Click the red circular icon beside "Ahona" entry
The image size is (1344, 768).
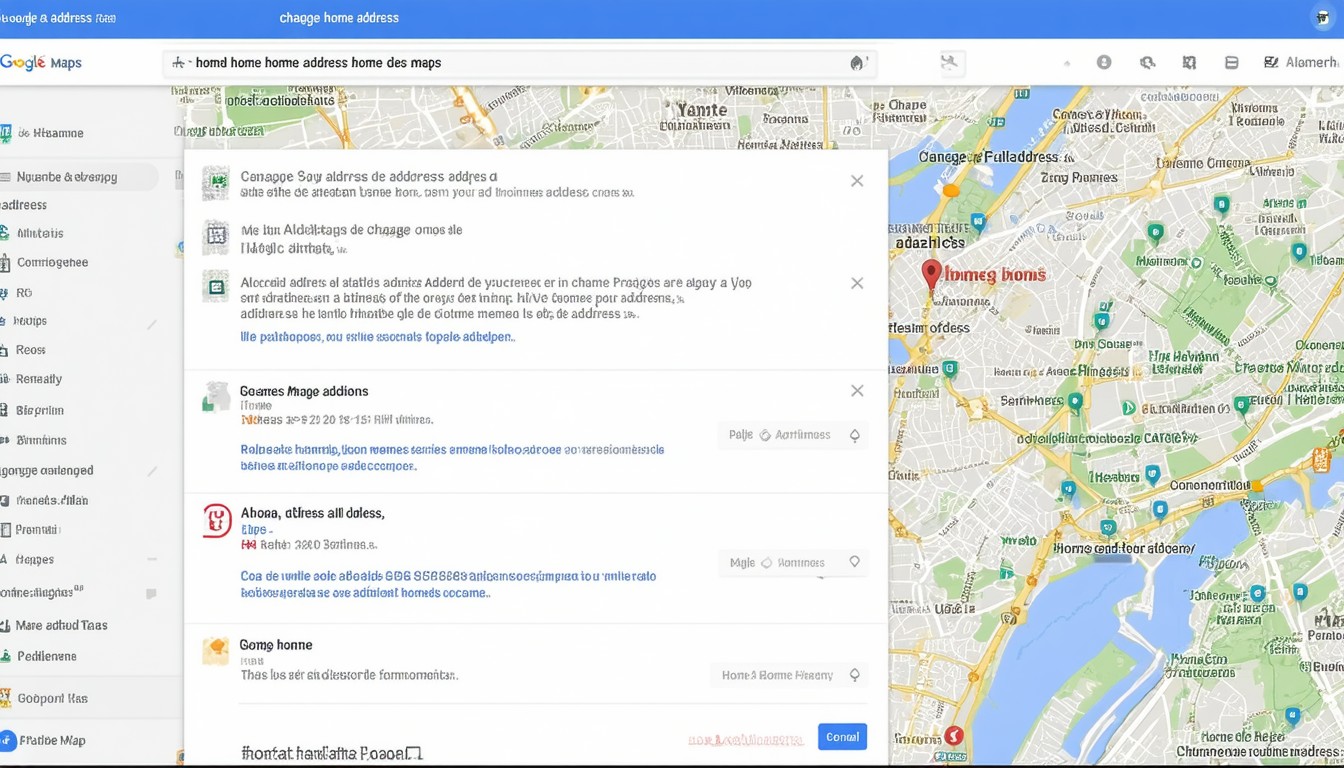[x=217, y=521]
